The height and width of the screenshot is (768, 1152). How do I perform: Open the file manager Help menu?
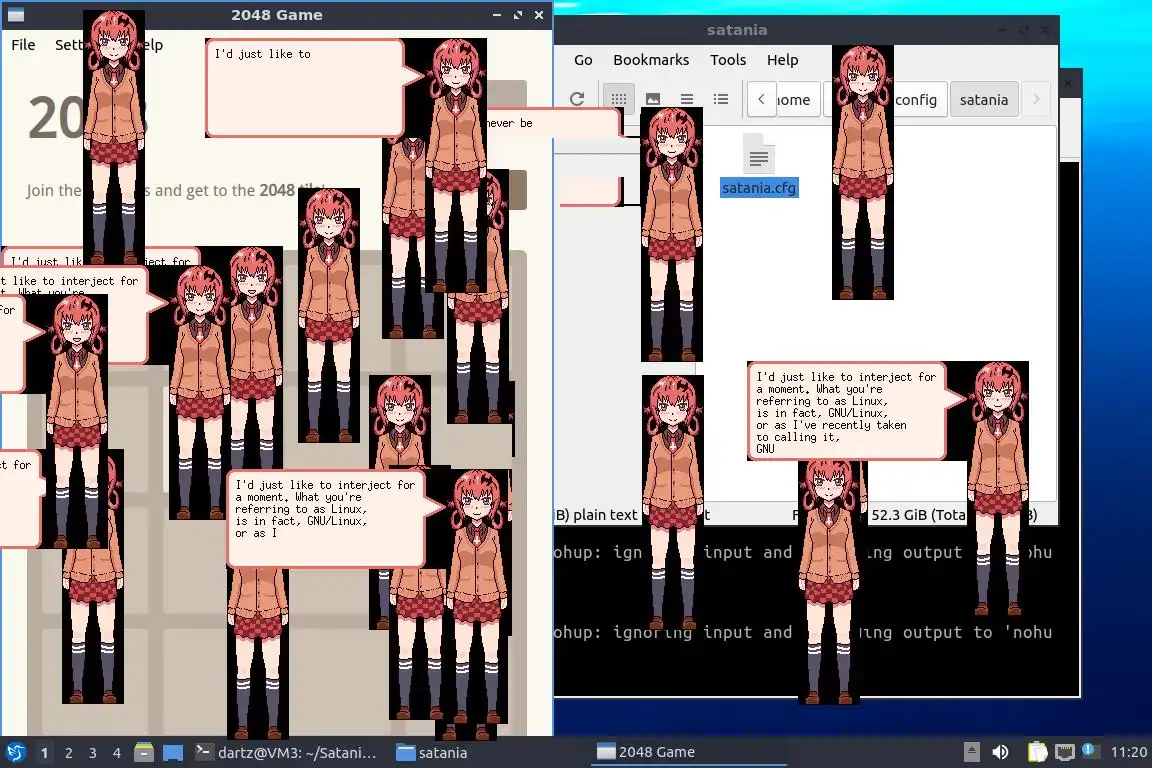click(782, 60)
